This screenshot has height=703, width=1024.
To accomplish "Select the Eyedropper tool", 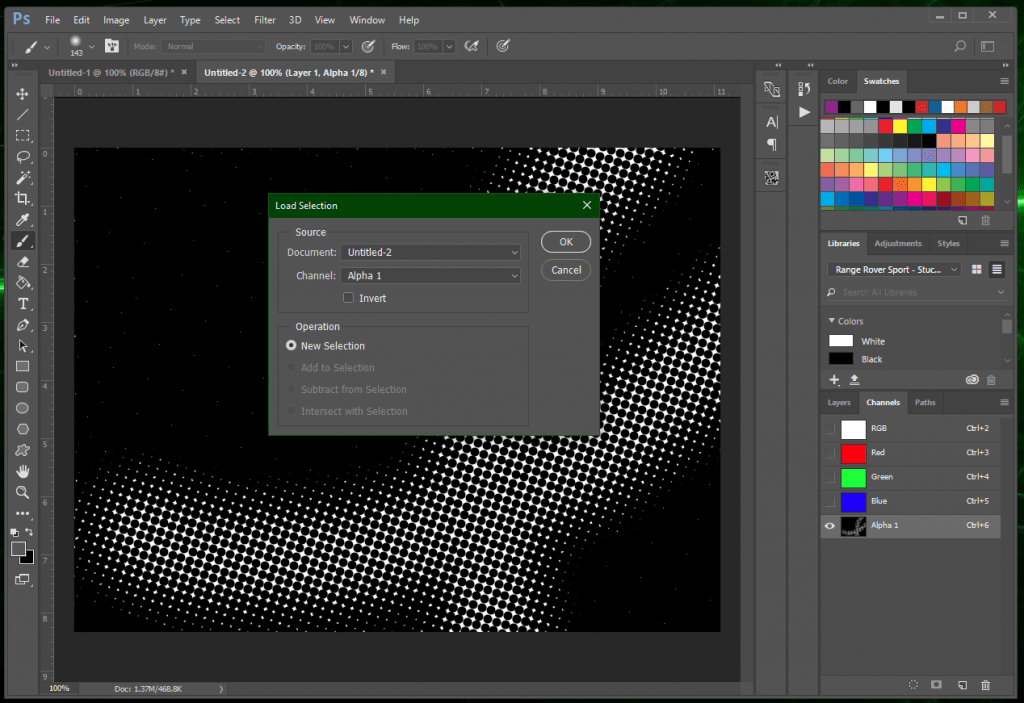I will point(22,220).
